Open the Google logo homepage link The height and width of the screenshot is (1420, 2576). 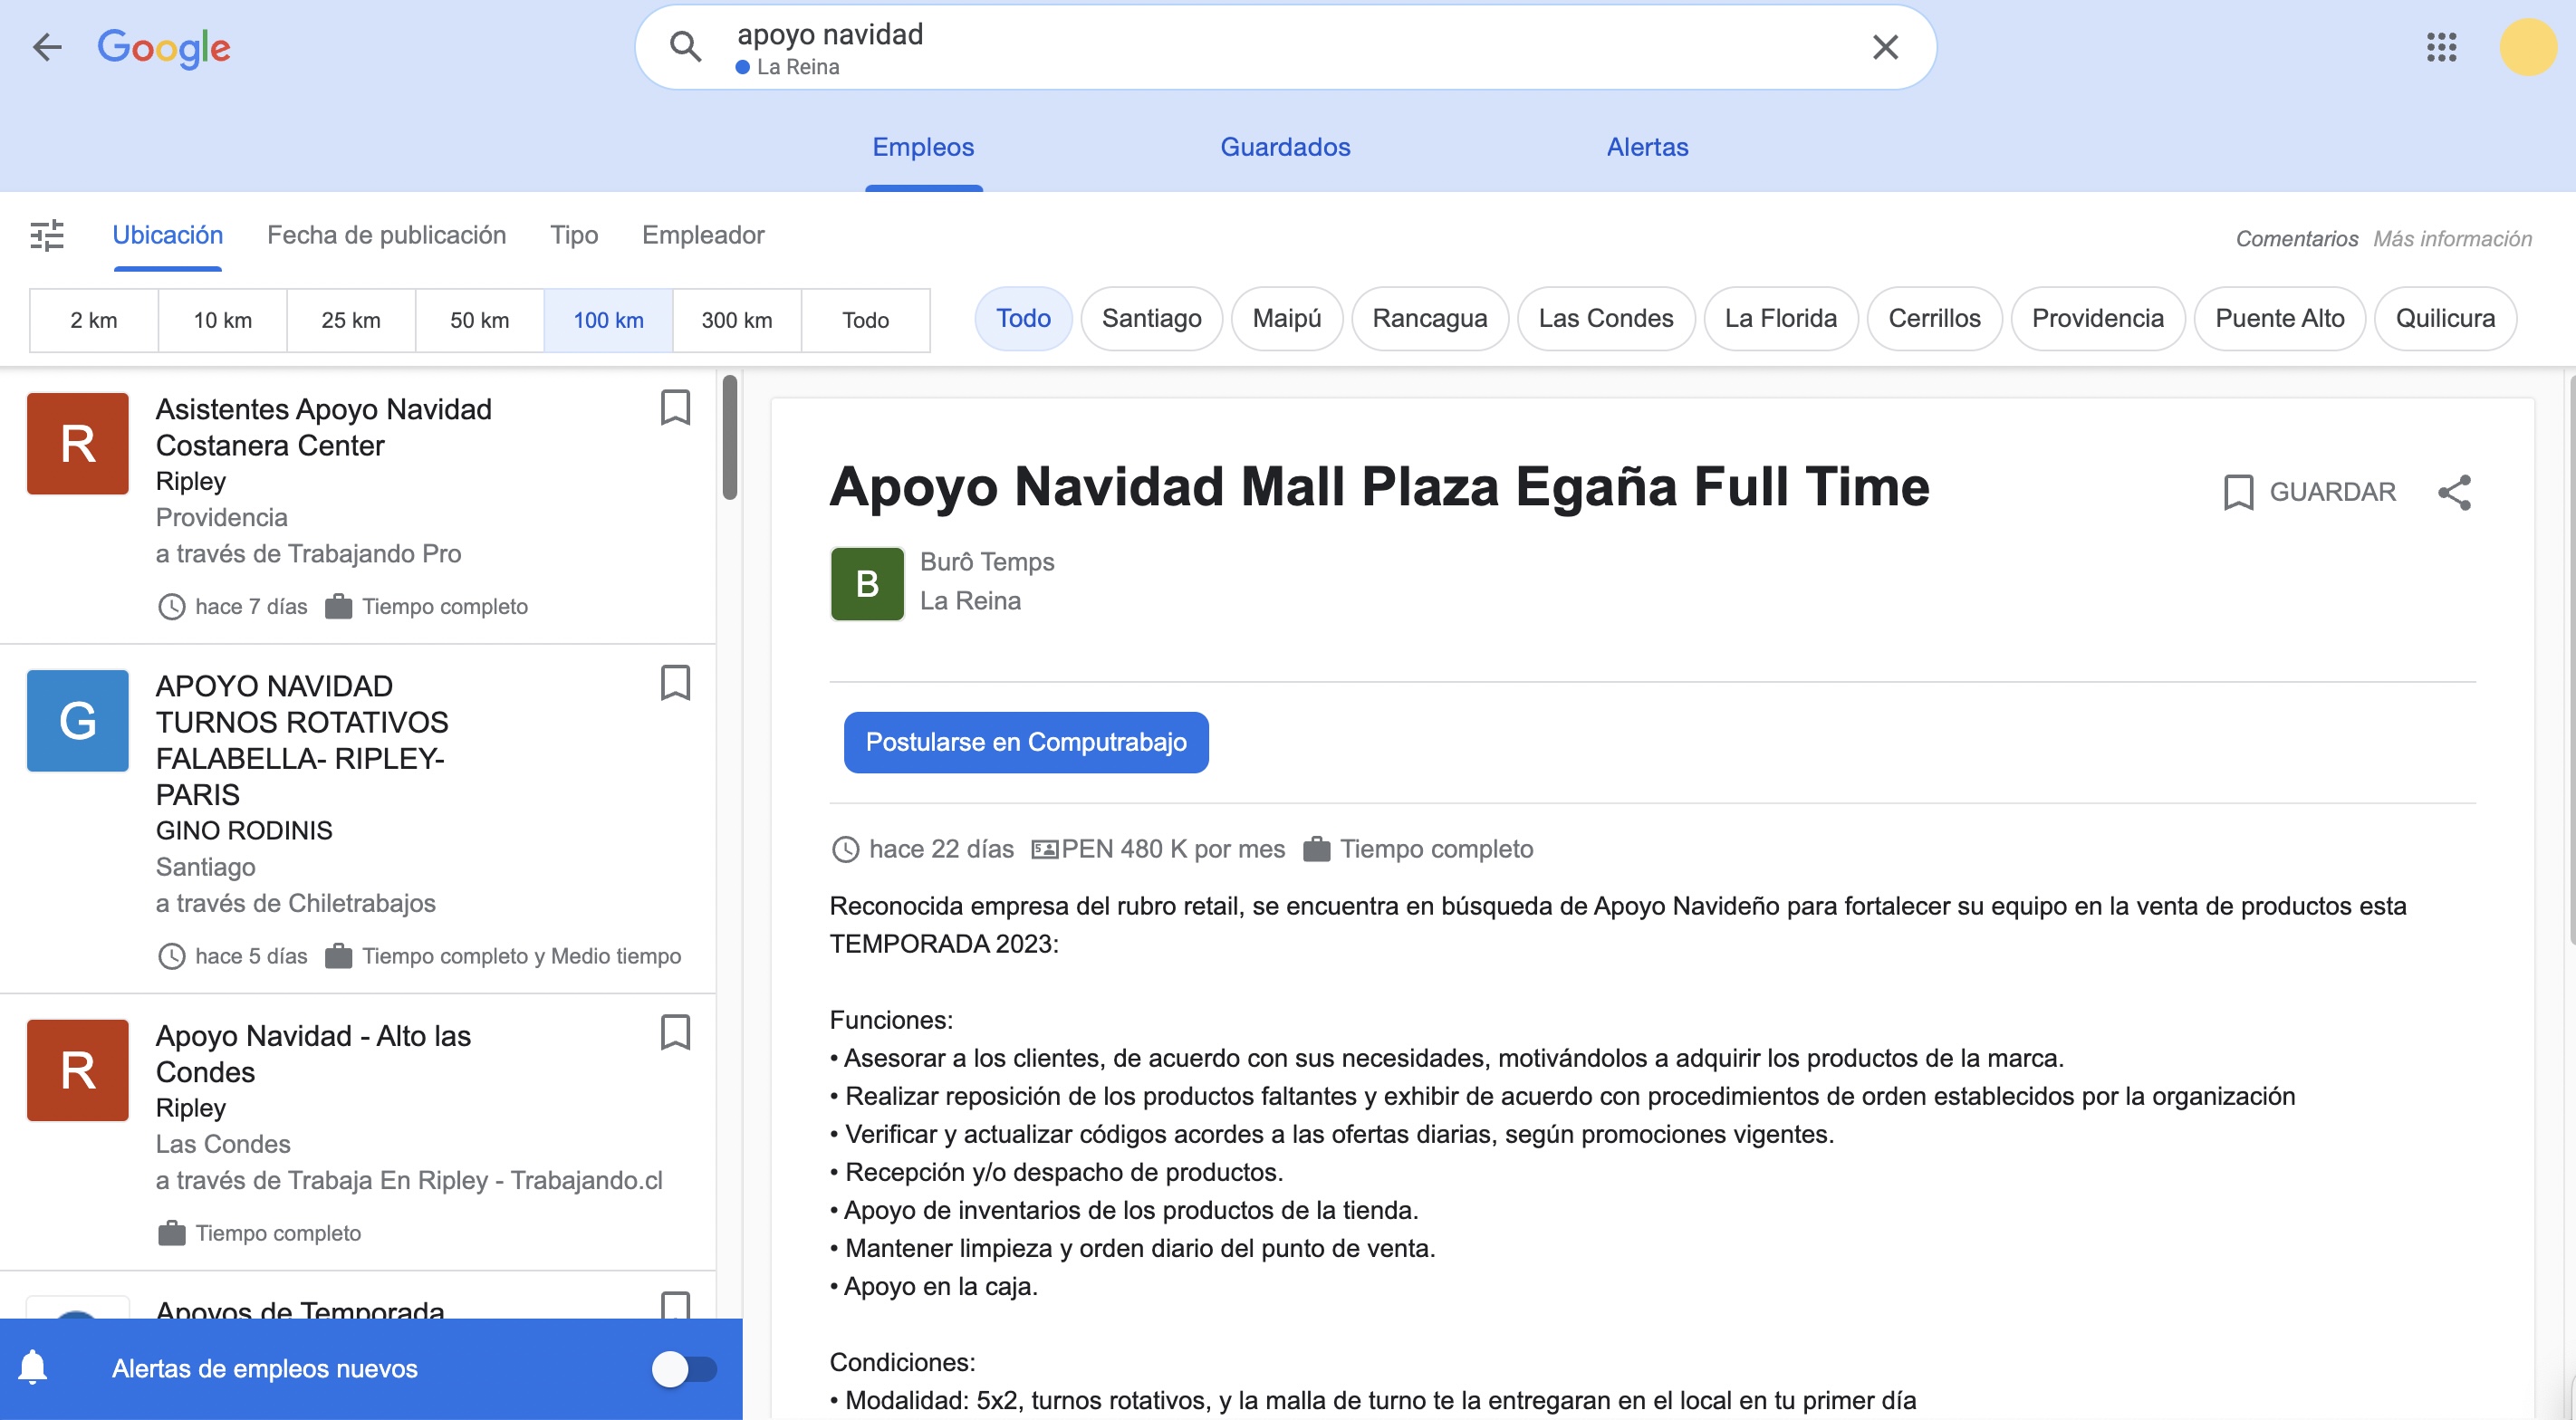pyautogui.click(x=164, y=48)
